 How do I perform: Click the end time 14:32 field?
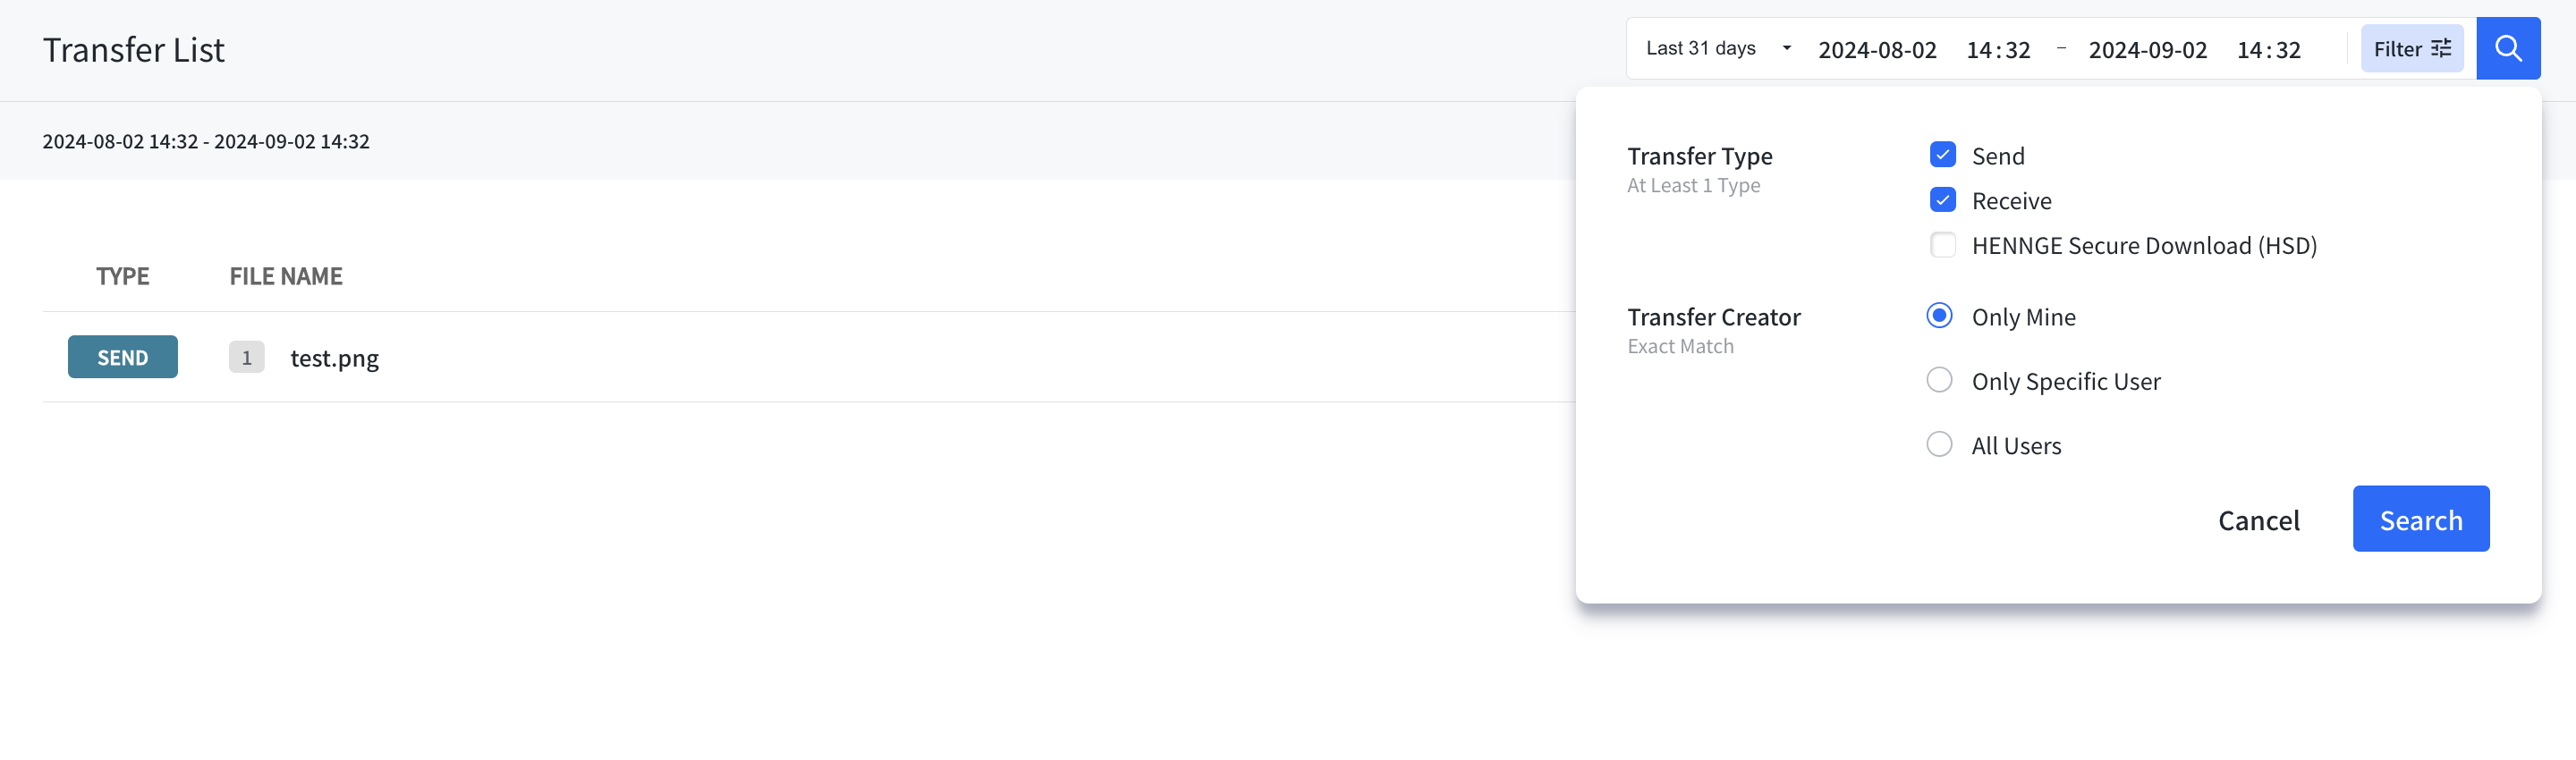coord(2268,50)
